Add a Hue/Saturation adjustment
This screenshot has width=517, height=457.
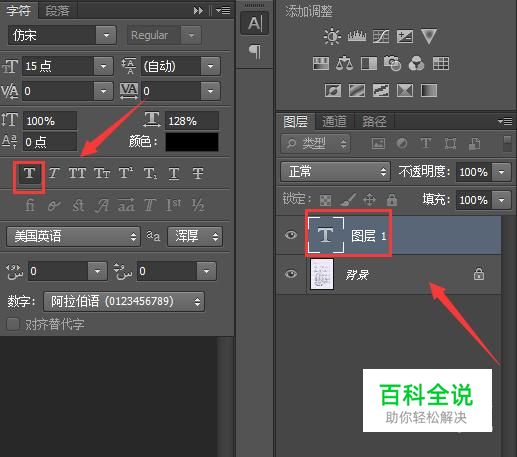tap(321, 63)
